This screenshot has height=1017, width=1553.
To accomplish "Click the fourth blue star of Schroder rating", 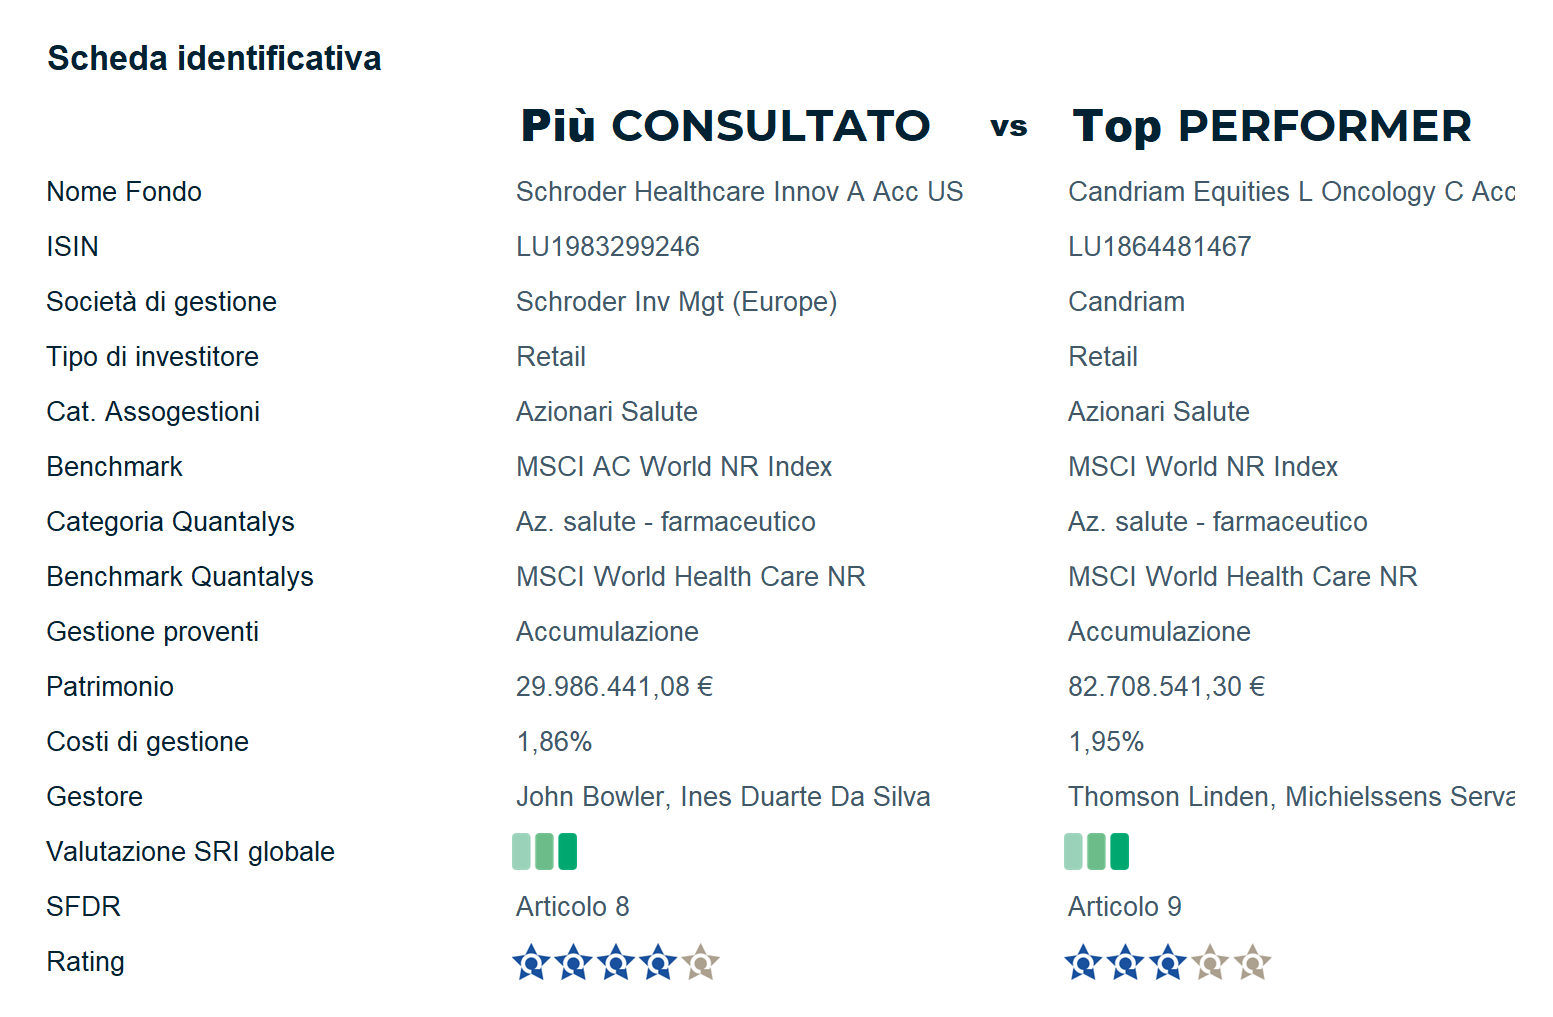I will pos(658,963).
